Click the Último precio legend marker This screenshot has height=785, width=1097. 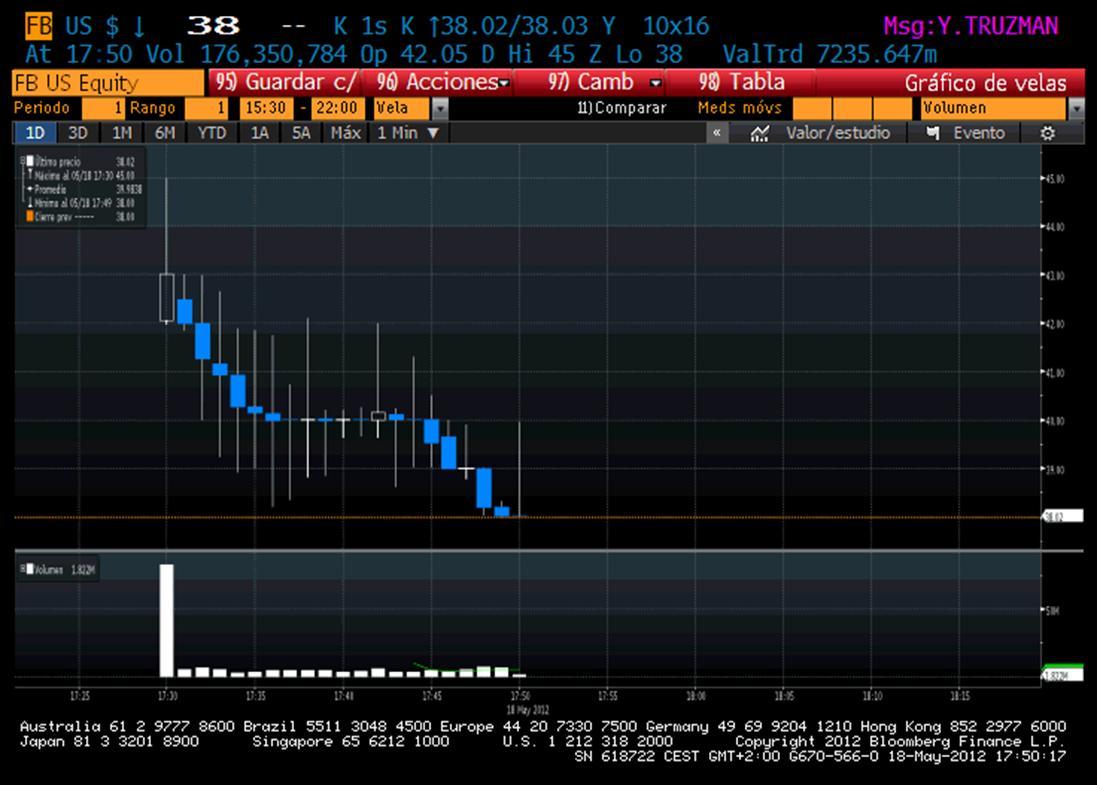pyautogui.click(x=30, y=161)
